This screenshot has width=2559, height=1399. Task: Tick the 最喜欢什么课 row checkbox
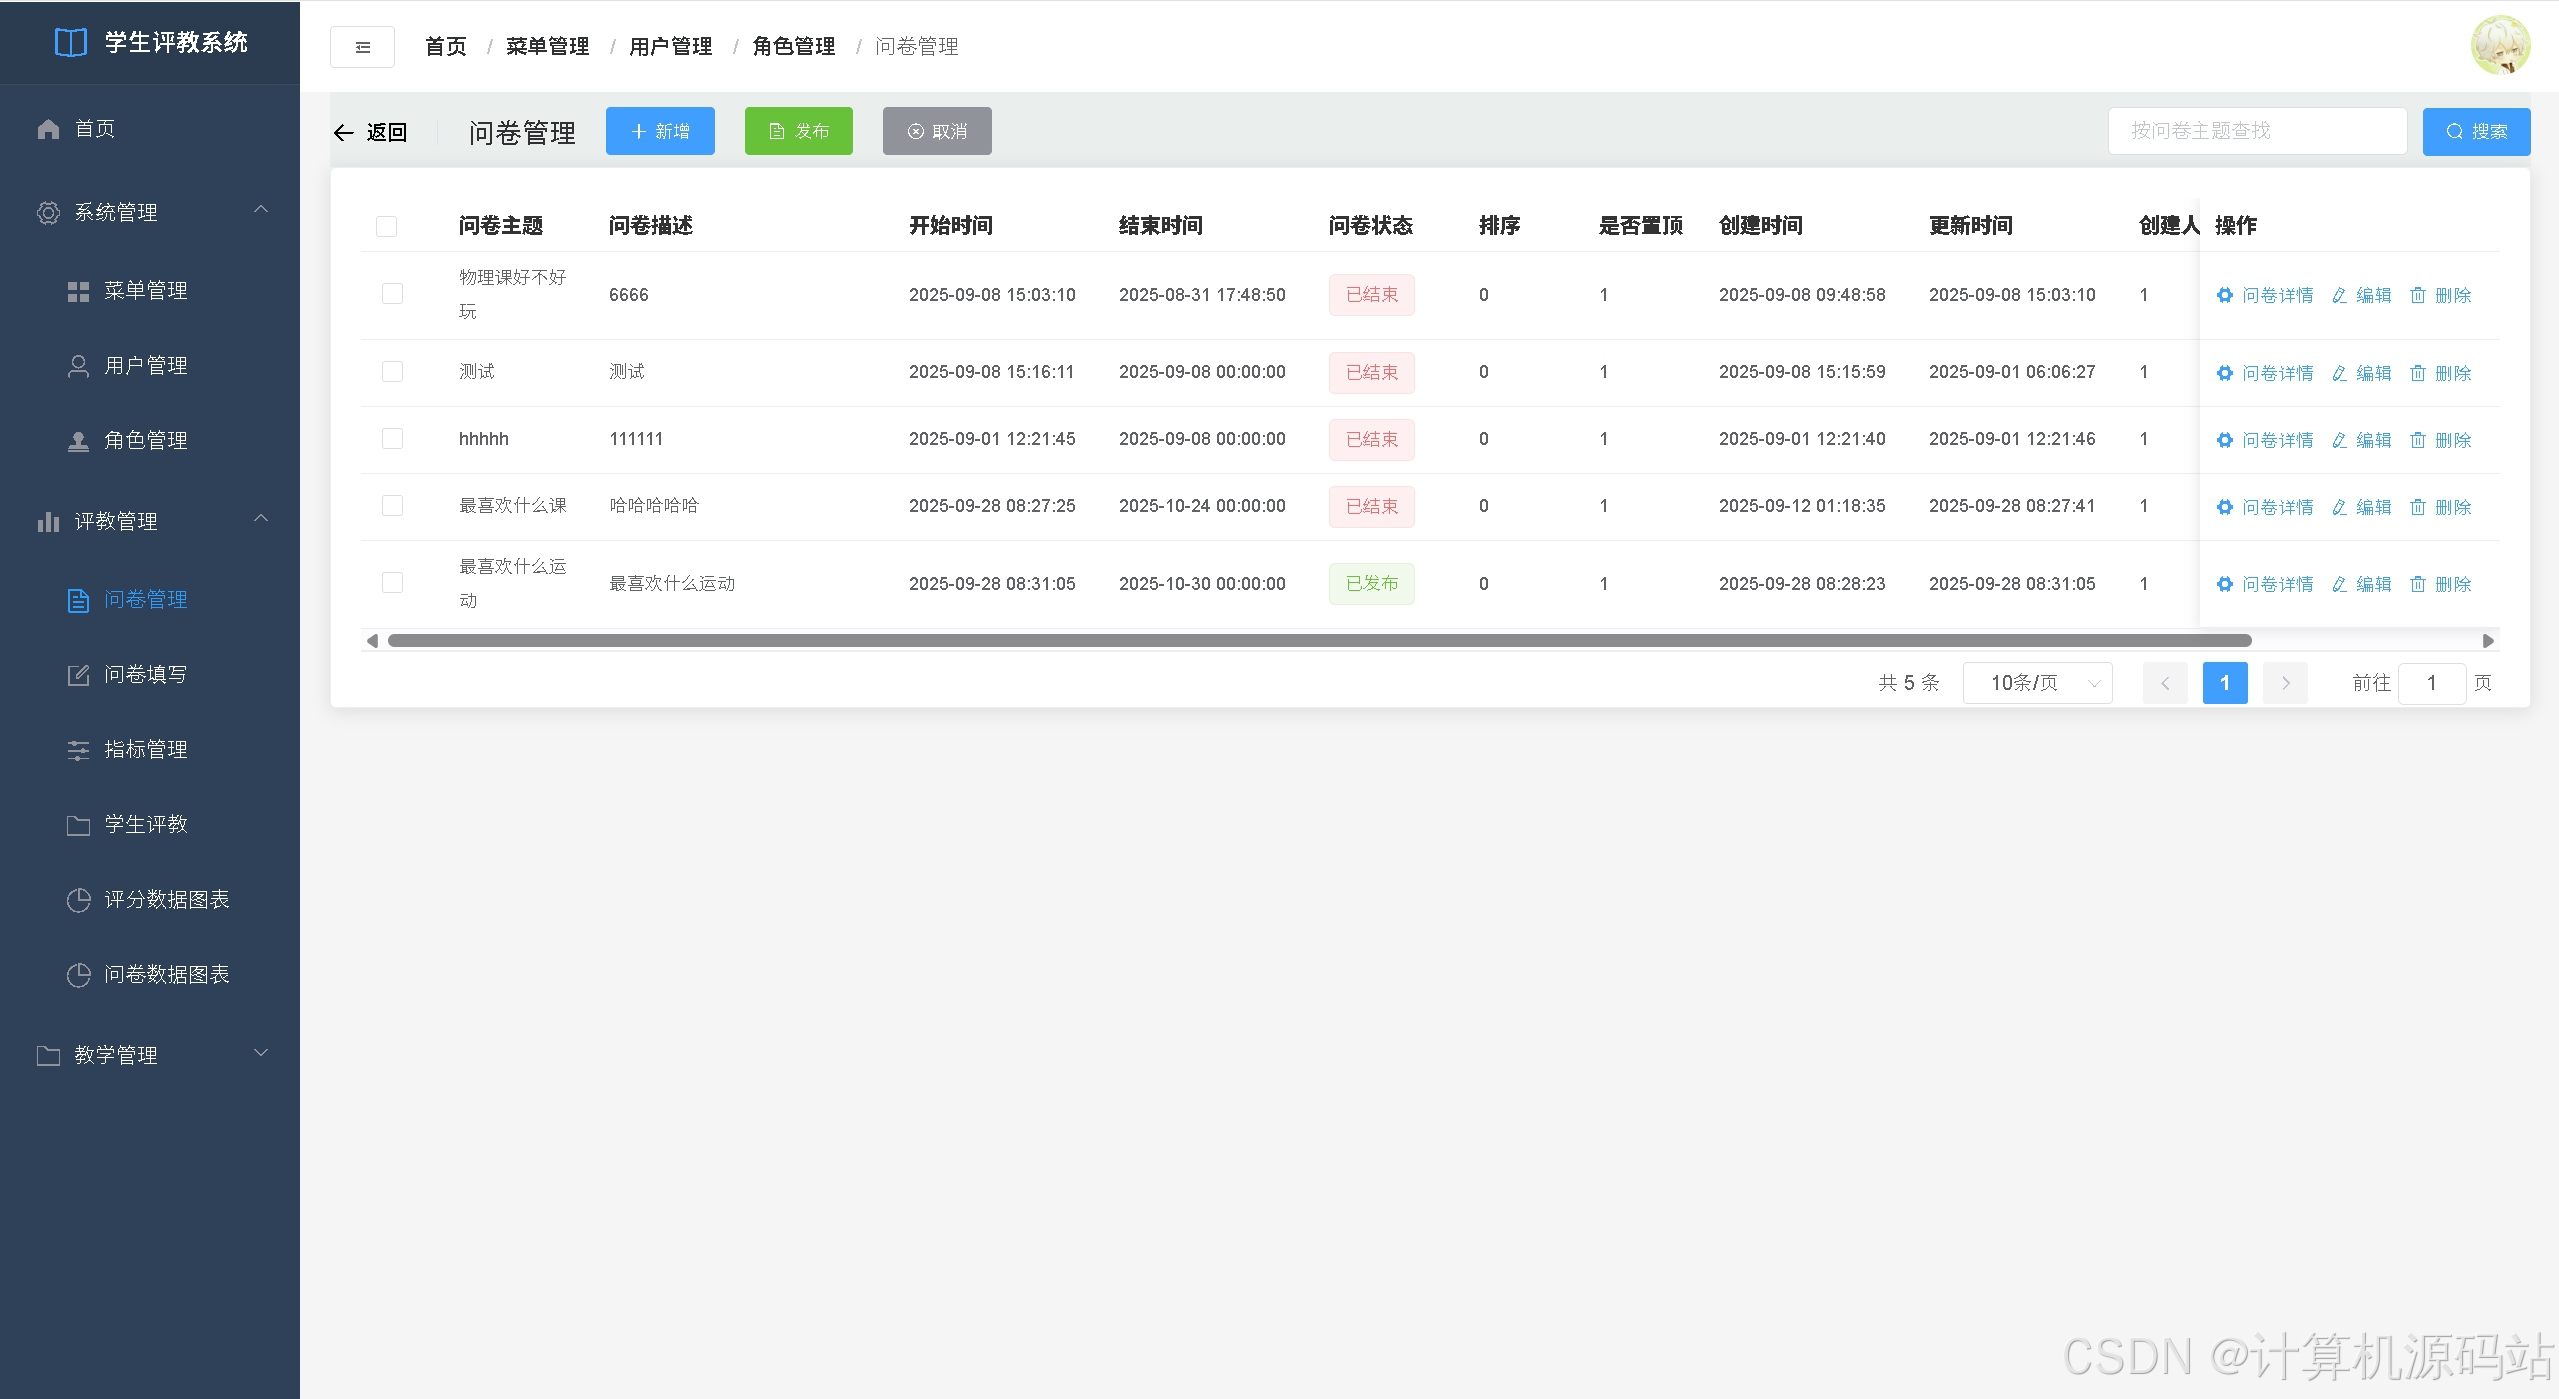pos(392,506)
